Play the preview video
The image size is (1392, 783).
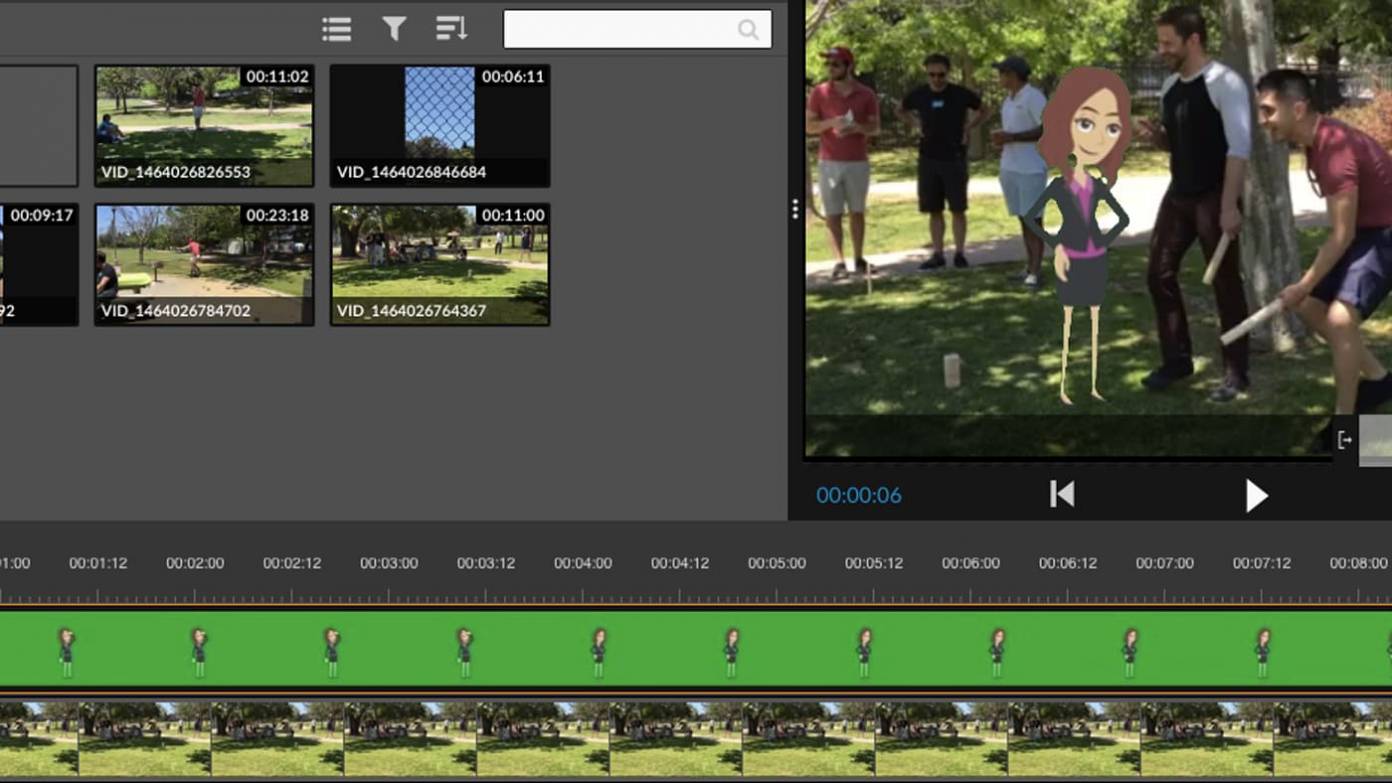[1257, 495]
